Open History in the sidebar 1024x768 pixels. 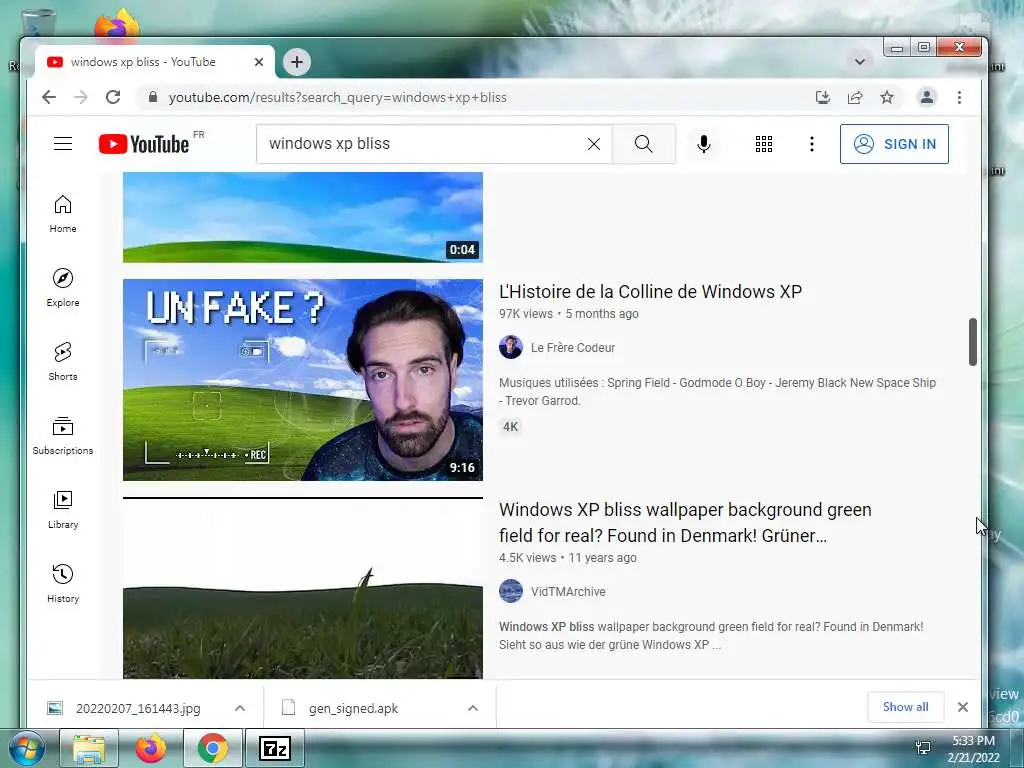(x=63, y=584)
